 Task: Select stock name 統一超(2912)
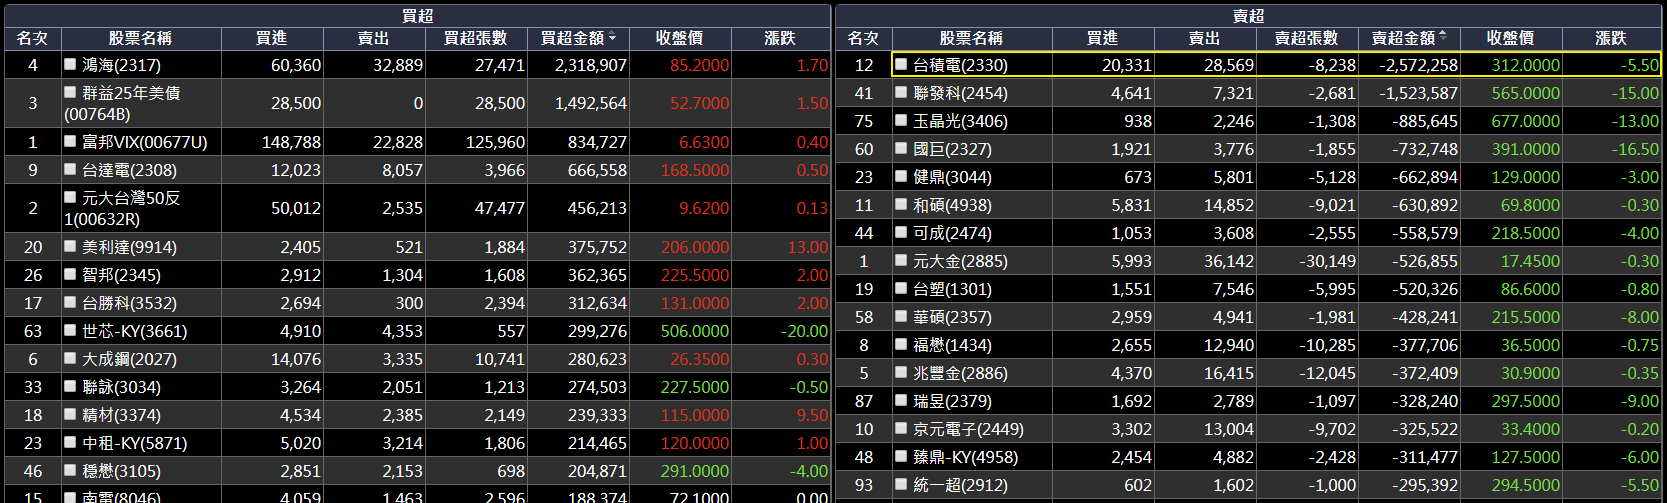960,485
